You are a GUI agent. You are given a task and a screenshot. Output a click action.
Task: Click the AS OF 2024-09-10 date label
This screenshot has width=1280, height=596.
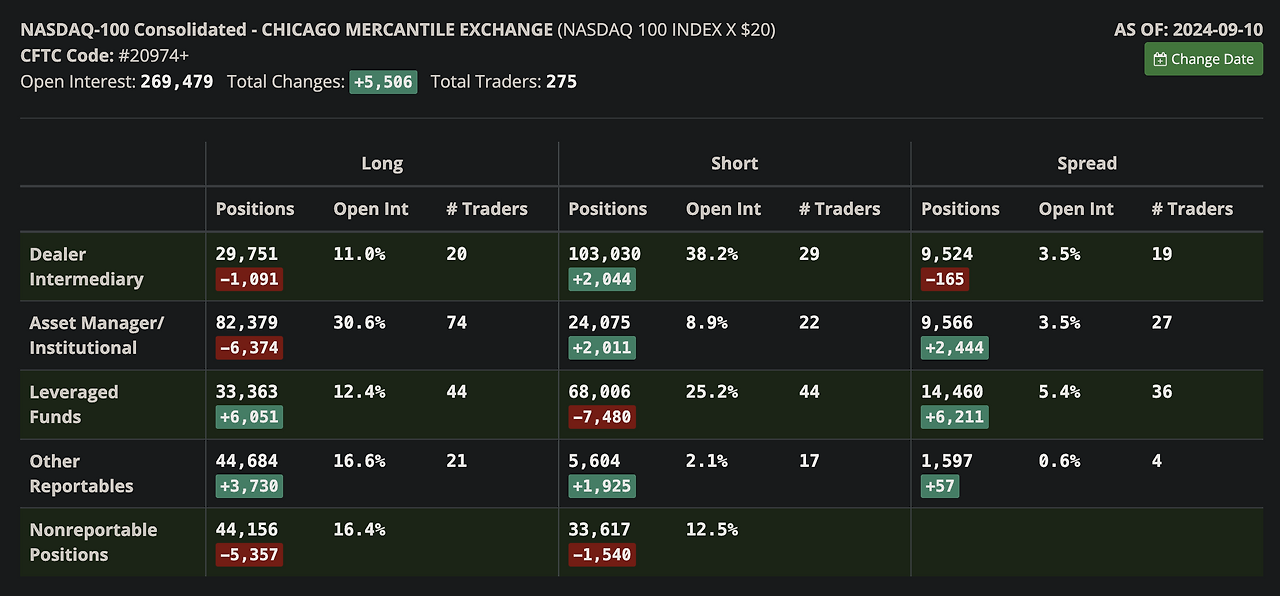coord(1188,30)
